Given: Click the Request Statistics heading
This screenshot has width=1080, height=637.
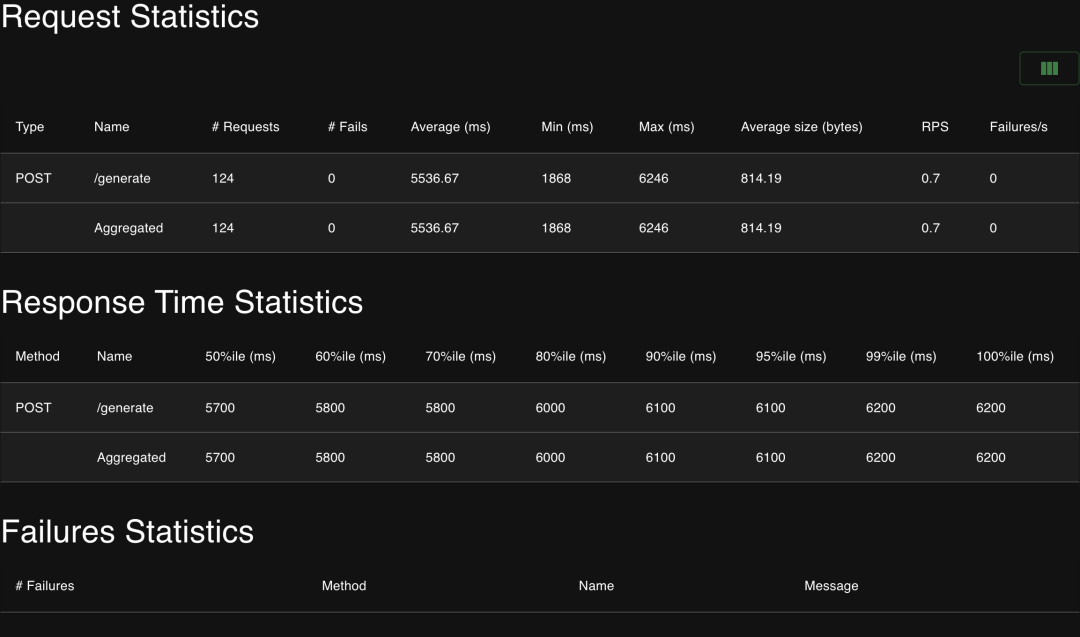Looking at the screenshot, I should (130, 17).
